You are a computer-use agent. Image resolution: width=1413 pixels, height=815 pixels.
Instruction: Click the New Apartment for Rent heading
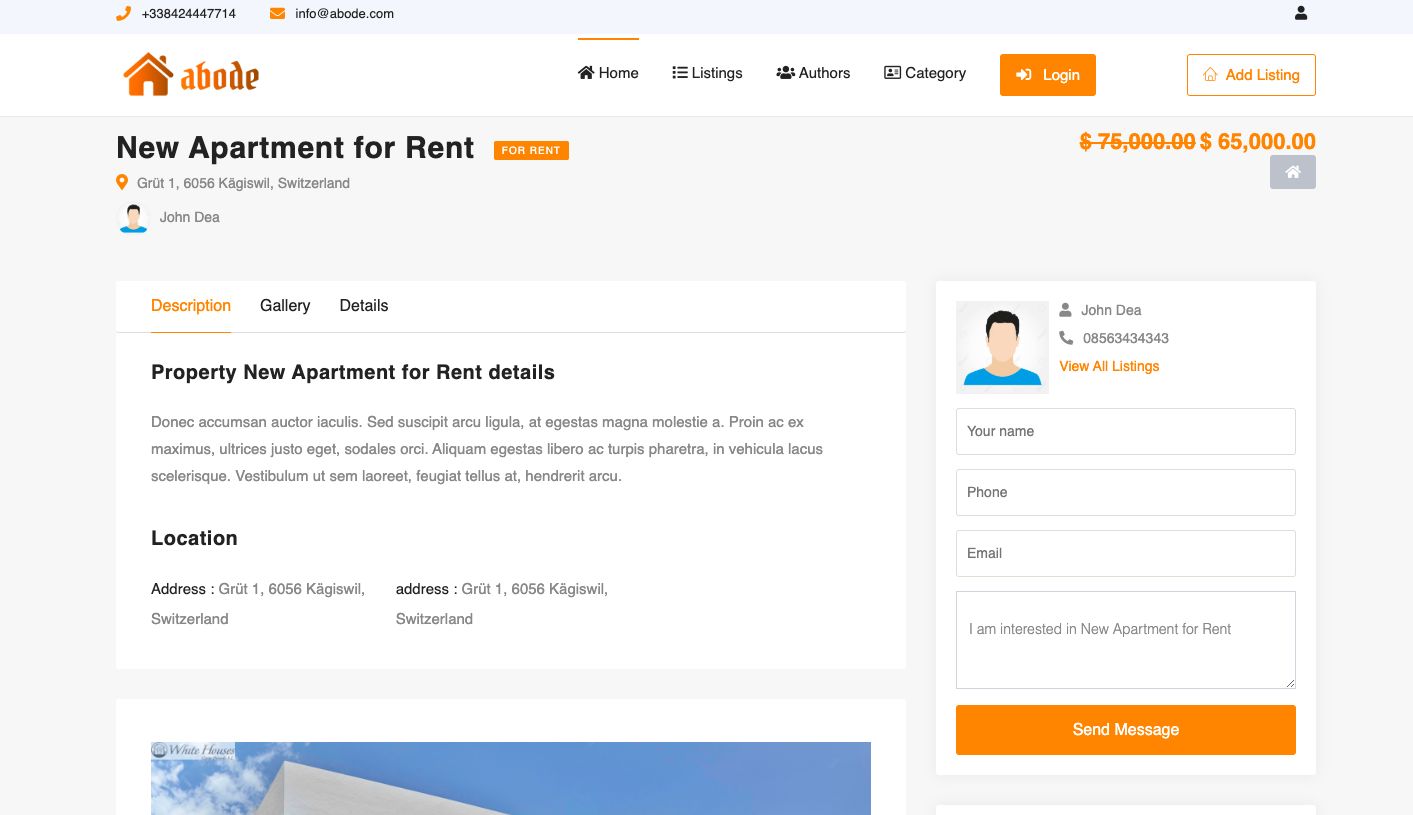[295, 148]
